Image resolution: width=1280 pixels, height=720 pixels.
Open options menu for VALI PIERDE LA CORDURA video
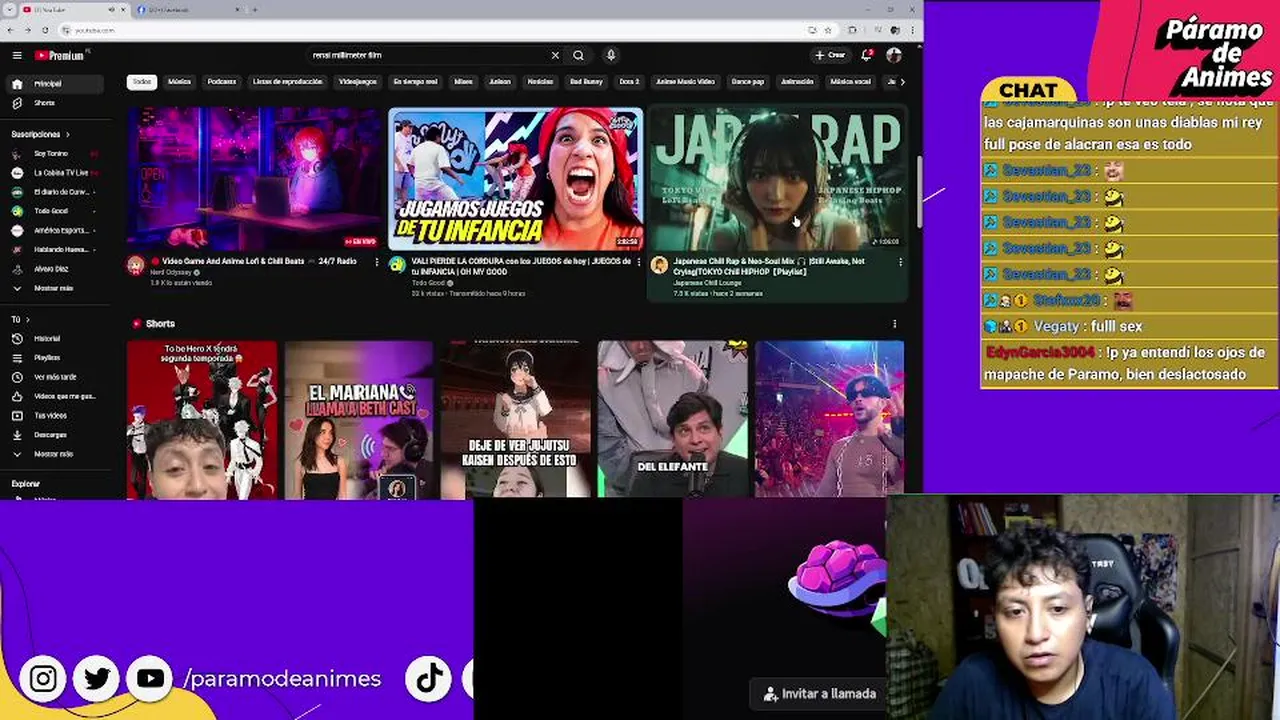click(639, 262)
